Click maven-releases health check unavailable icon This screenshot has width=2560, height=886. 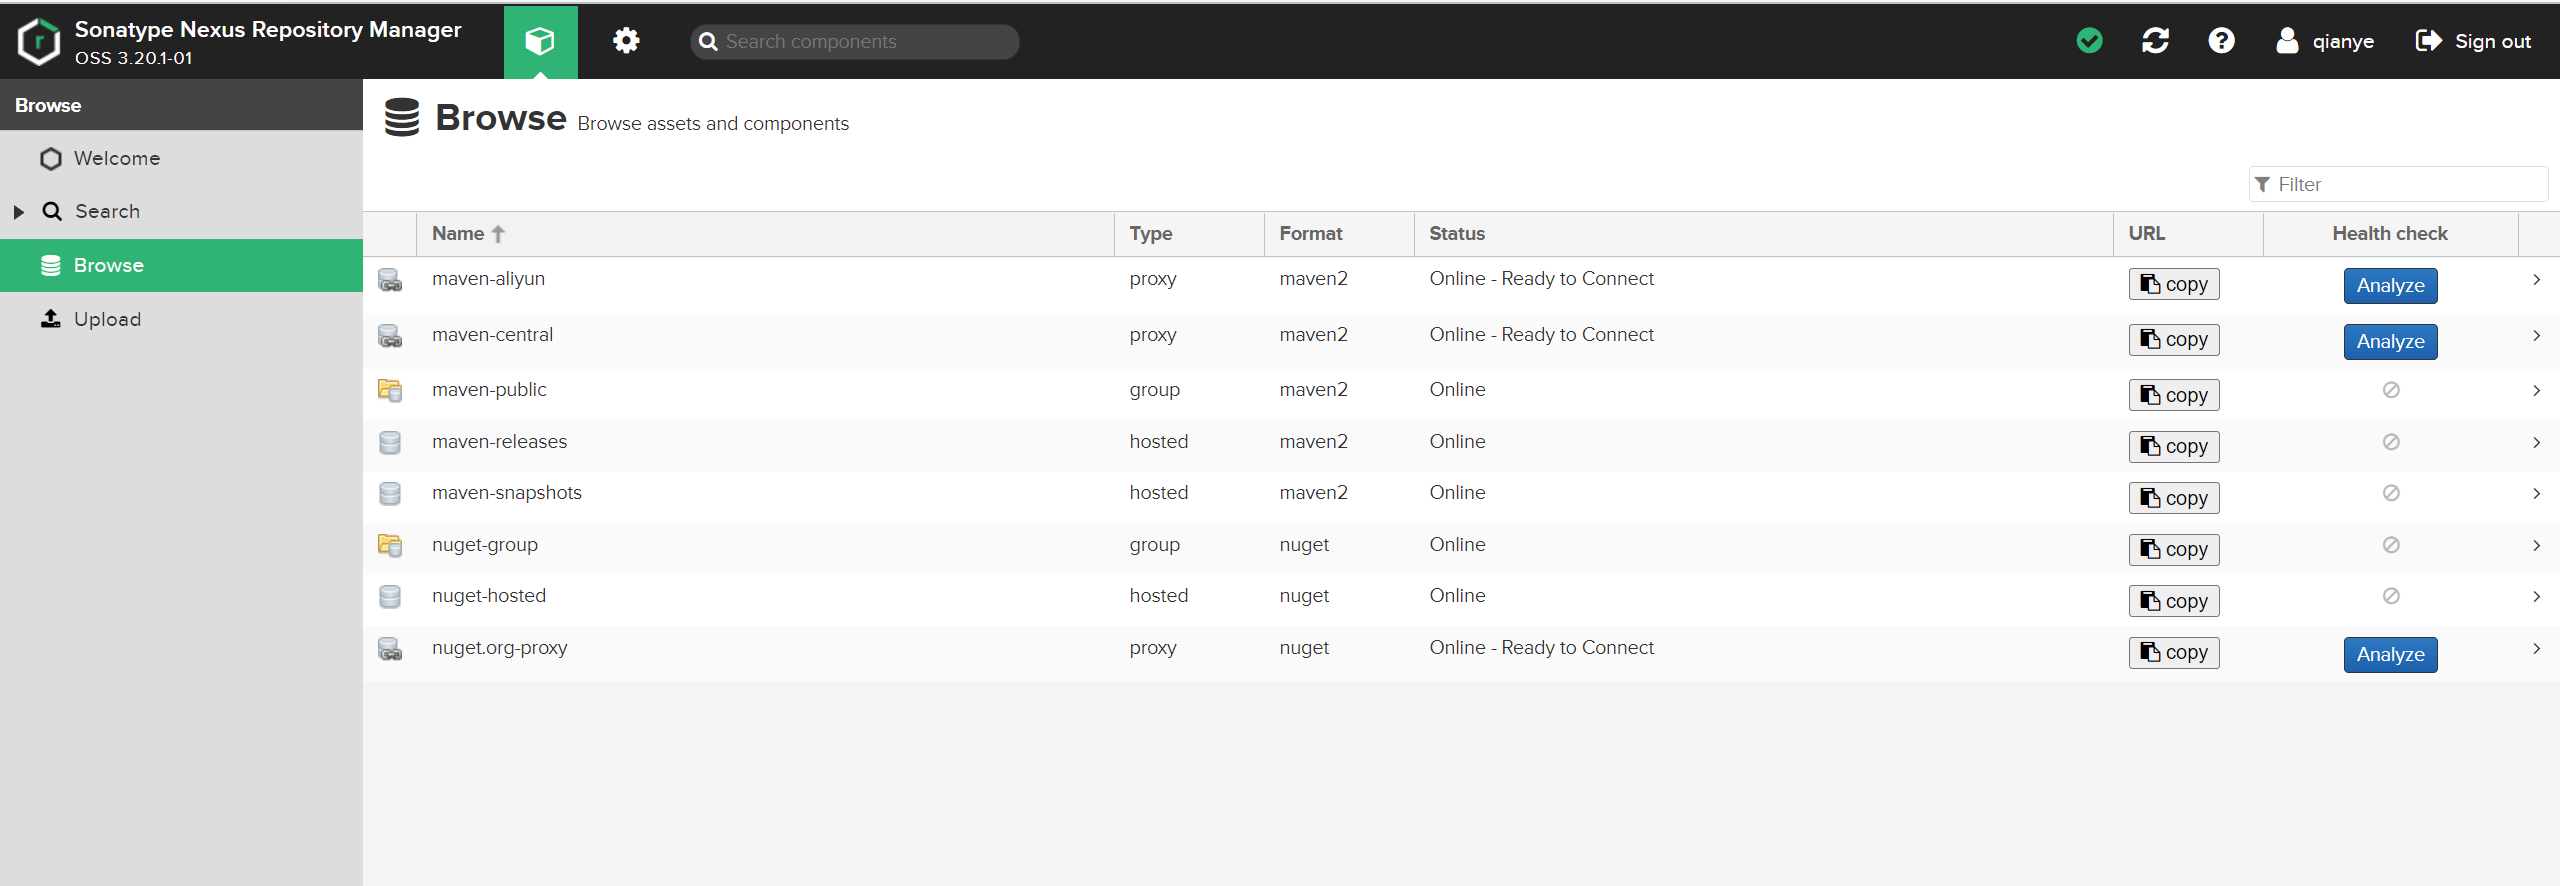[x=2391, y=442]
